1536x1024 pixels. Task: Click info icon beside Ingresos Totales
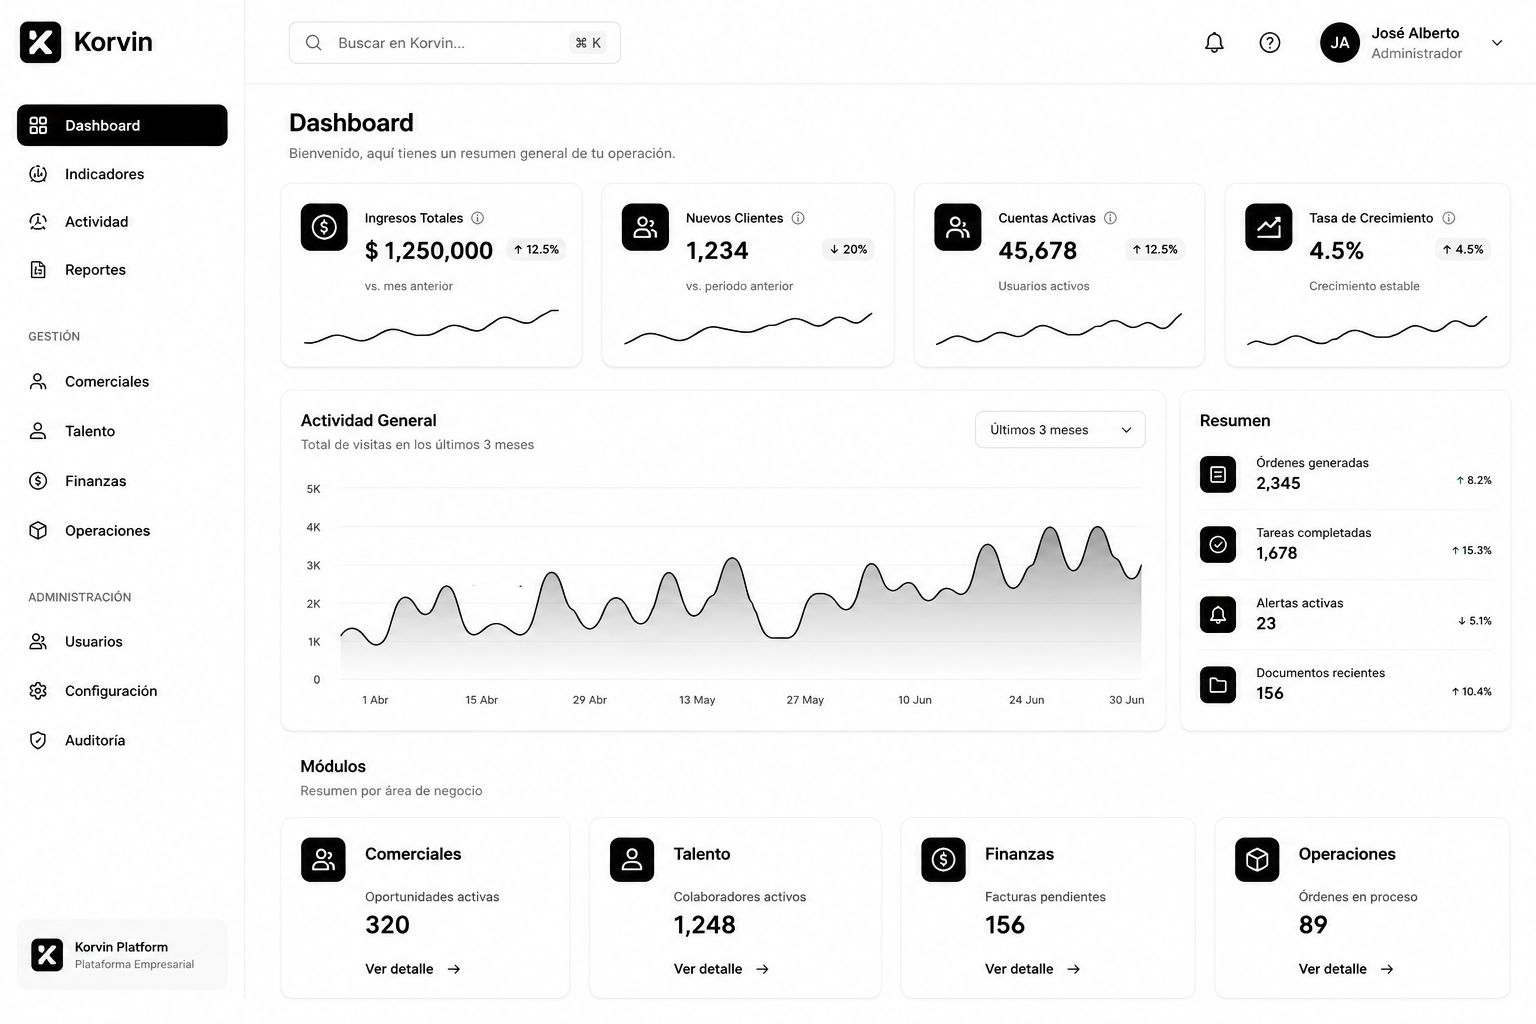coord(478,218)
